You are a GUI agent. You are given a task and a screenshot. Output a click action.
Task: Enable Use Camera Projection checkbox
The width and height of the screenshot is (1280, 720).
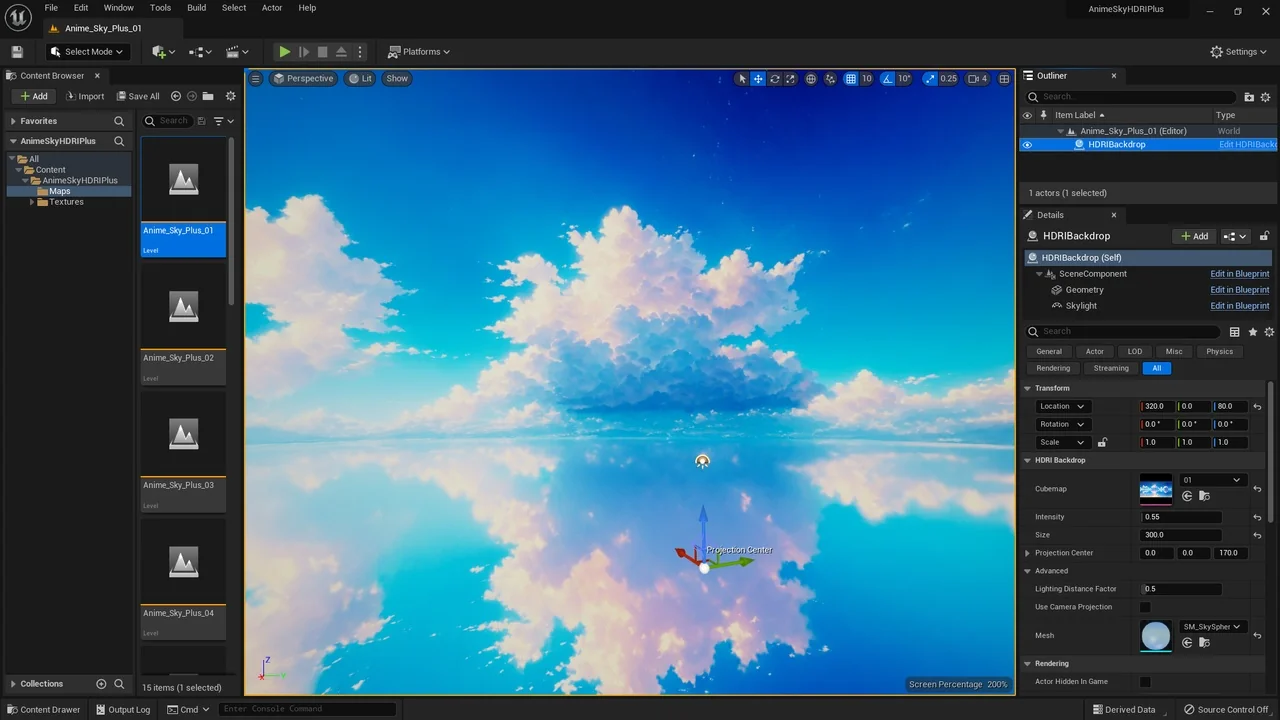coord(1145,607)
